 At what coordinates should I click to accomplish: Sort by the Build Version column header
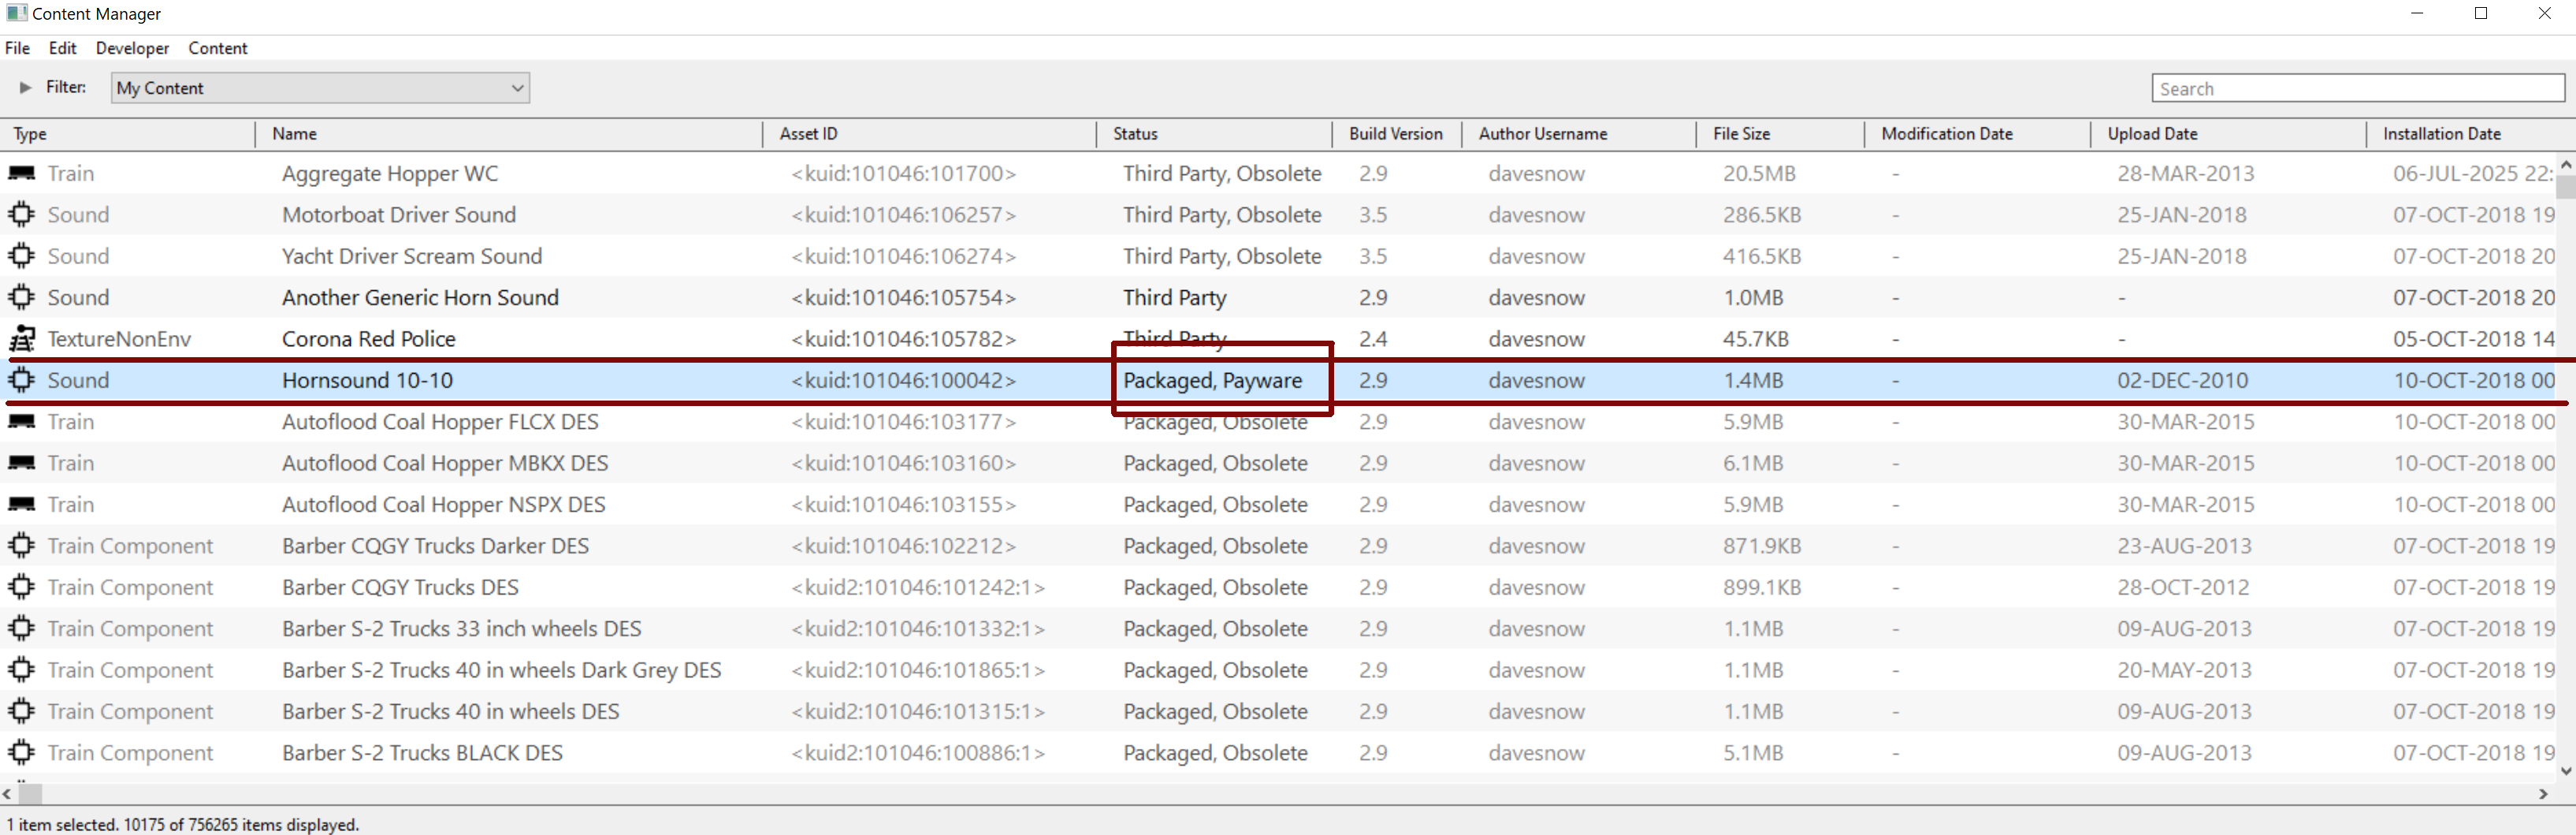click(1397, 134)
